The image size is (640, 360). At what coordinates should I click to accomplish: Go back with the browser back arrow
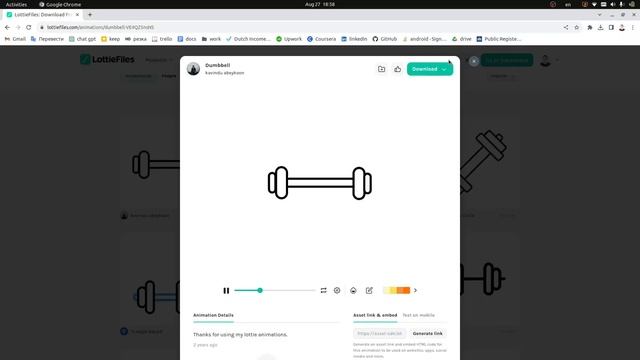(x=7, y=27)
